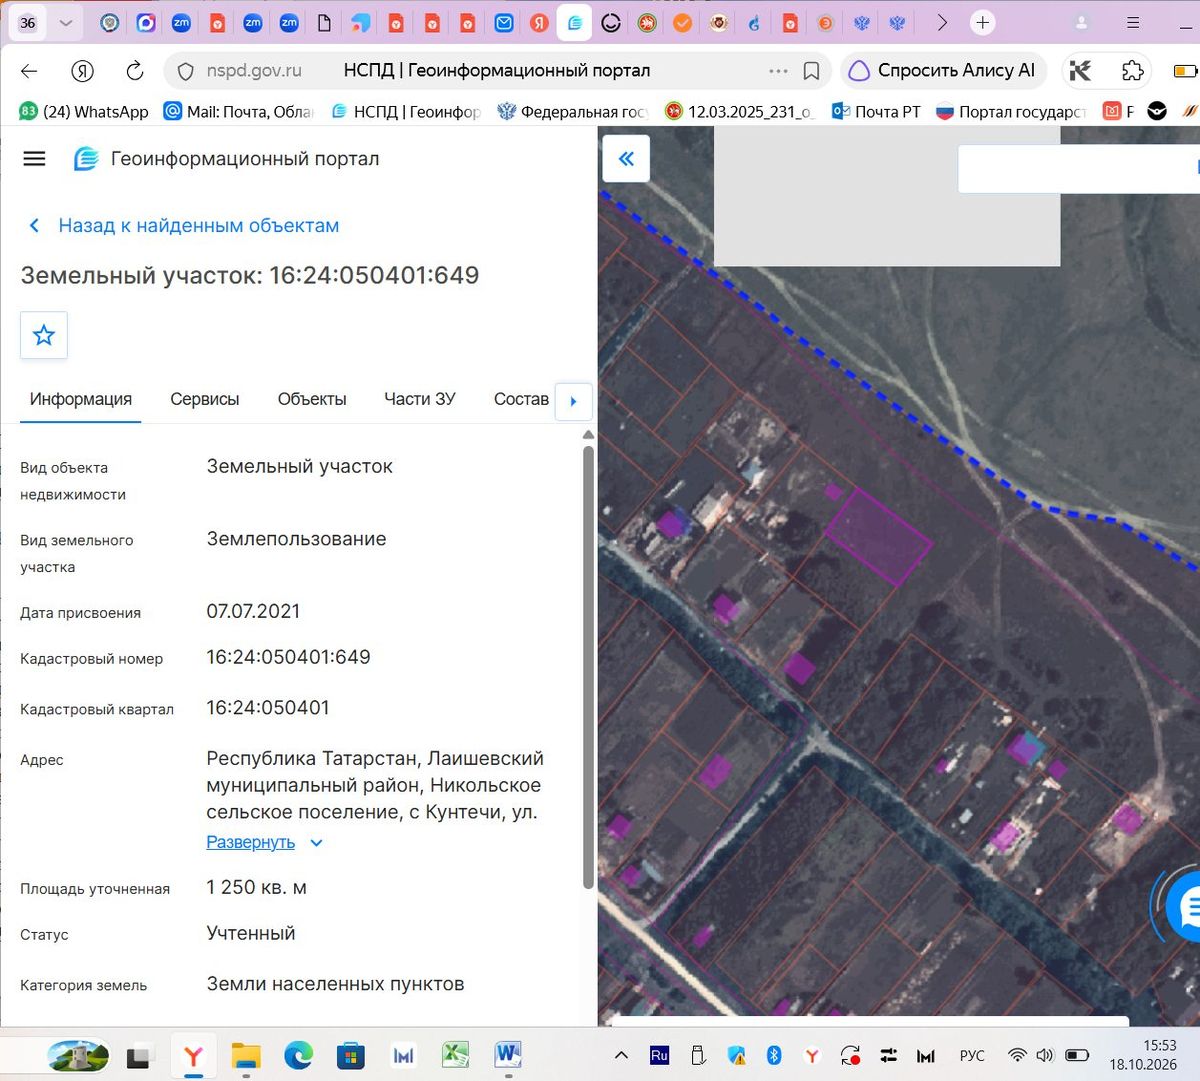The image size is (1200, 1081).
Task: Click the address bar showing nspd.gov.ru
Action: (x=498, y=71)
